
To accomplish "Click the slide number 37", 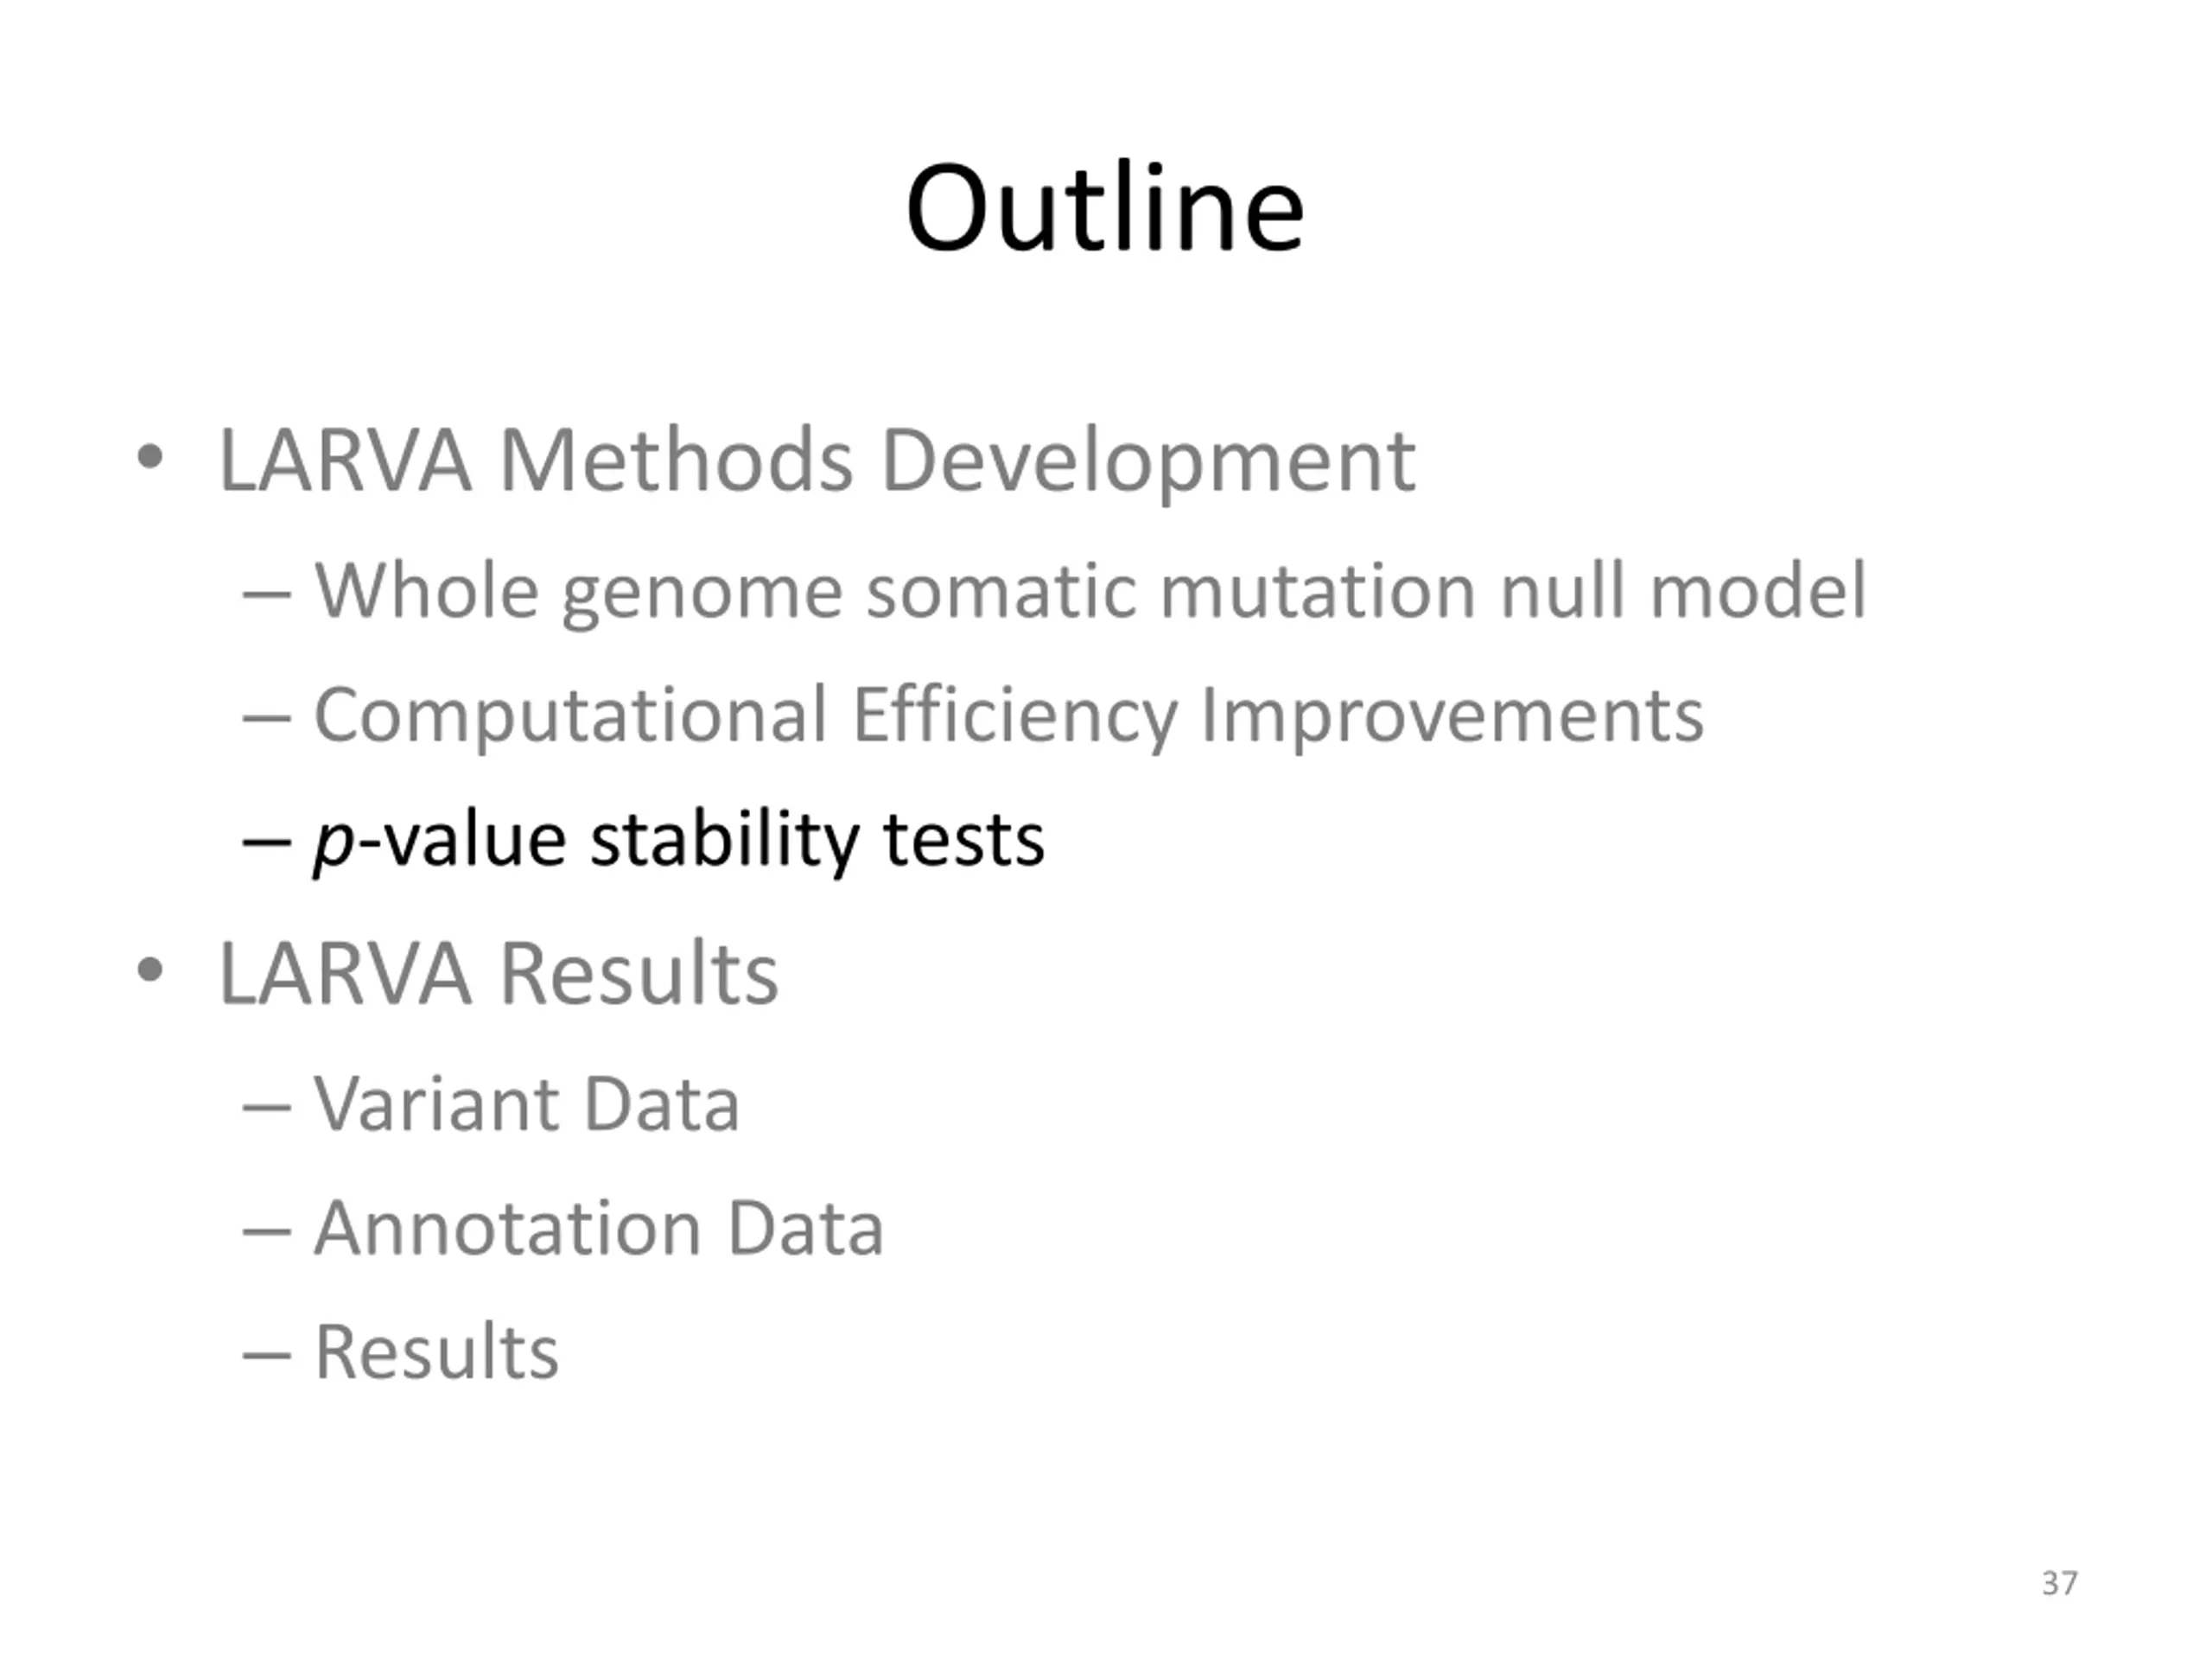I will pos(2059,1583).
